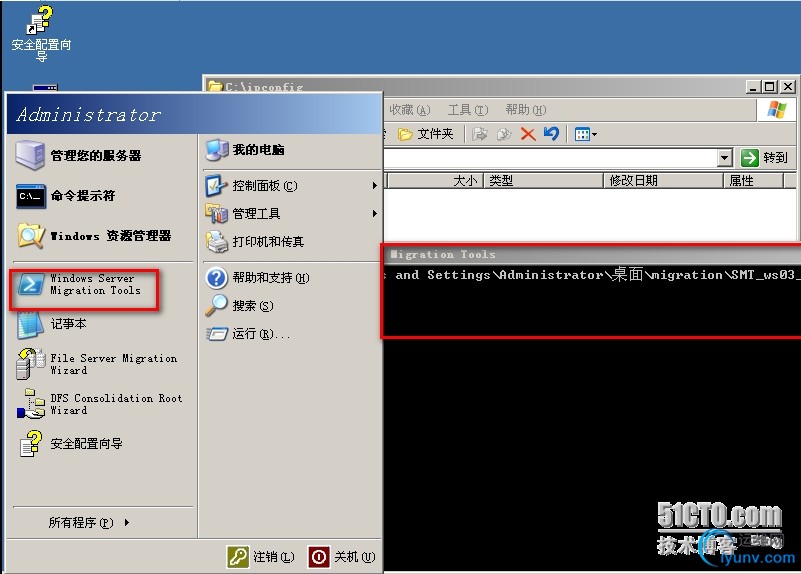Click the Go (转到) button

point(765,158)
